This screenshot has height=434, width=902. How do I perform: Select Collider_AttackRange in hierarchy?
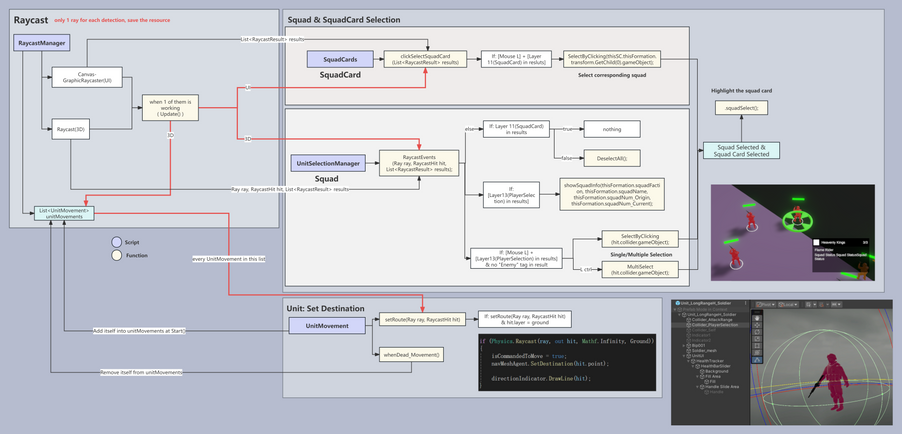pos(710,320)
